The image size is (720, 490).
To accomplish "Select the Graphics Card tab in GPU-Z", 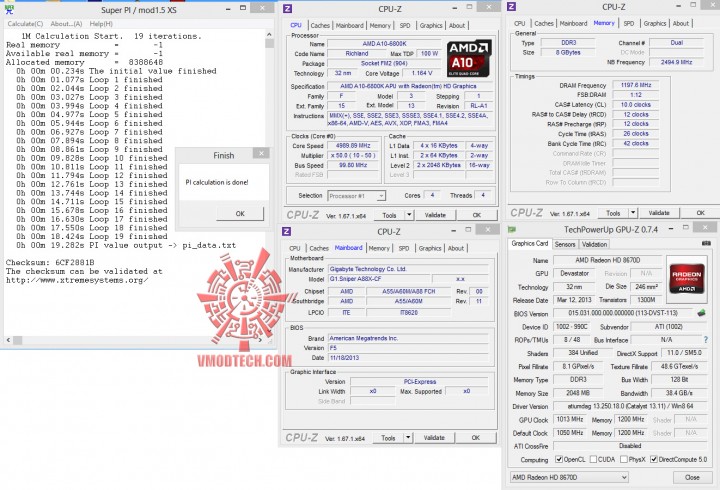I will point(529,243).
